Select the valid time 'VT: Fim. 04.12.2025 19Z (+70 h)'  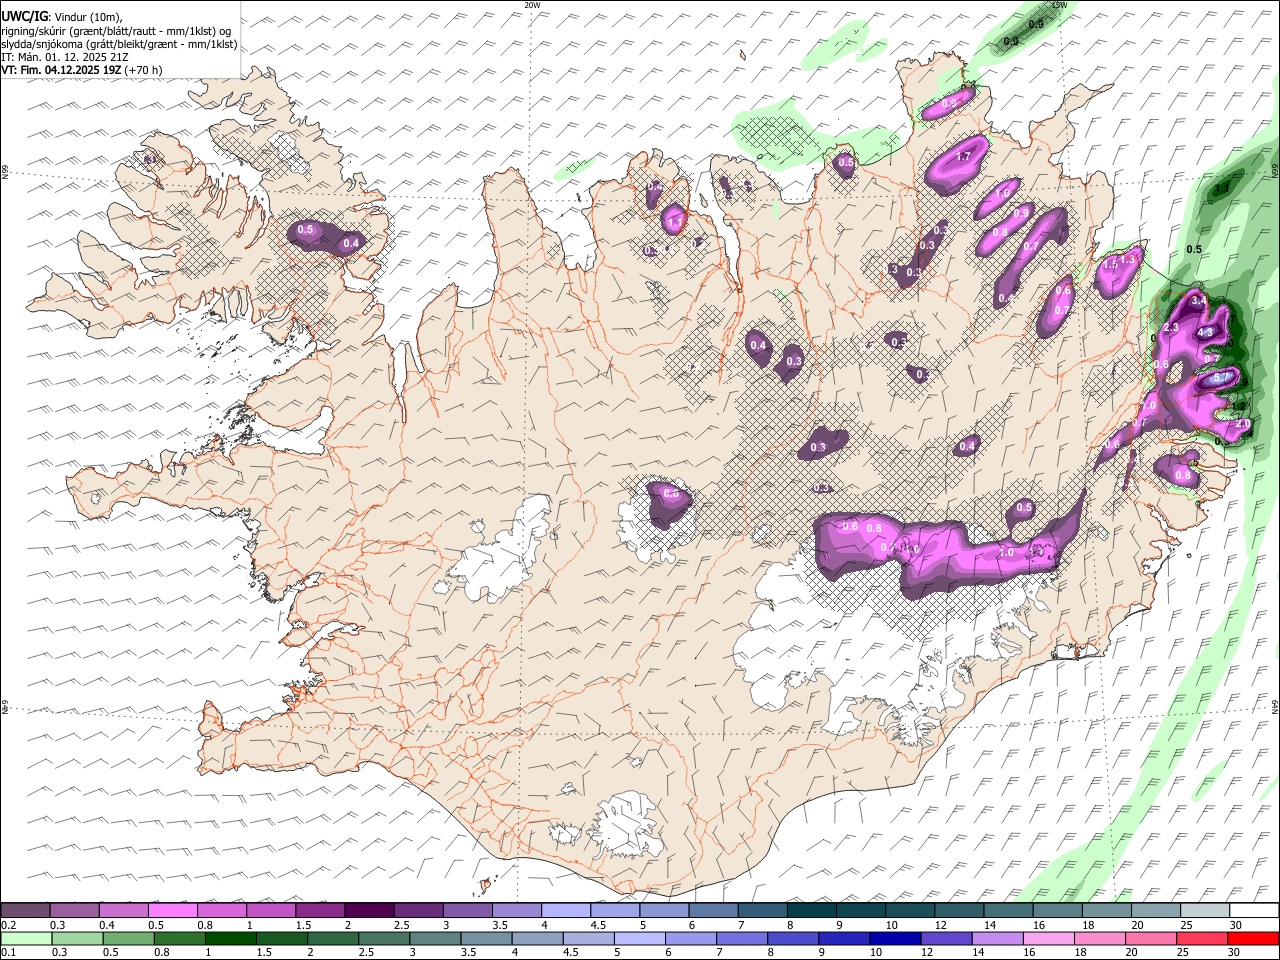(81, 70)
